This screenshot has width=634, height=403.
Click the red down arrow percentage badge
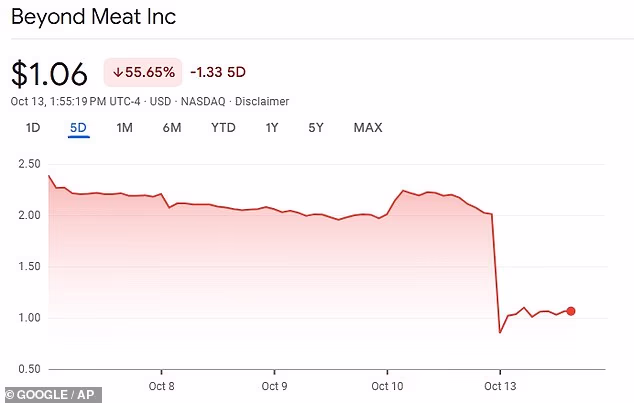click(x=142, y=72)
